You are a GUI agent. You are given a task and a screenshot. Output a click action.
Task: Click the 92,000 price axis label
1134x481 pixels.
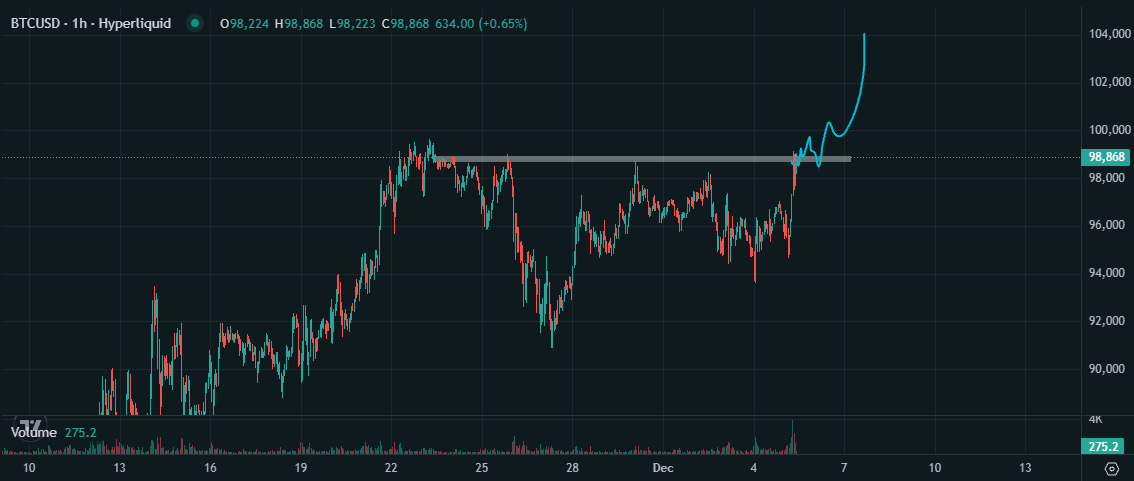[1108, 321]
